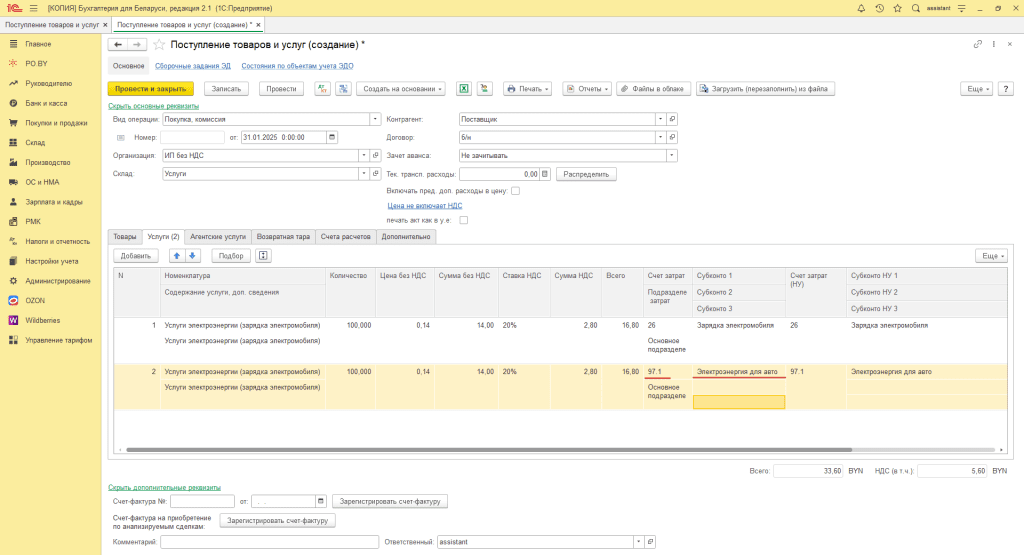Click the 'Провести и закрыть' button

tap(150, 88)
